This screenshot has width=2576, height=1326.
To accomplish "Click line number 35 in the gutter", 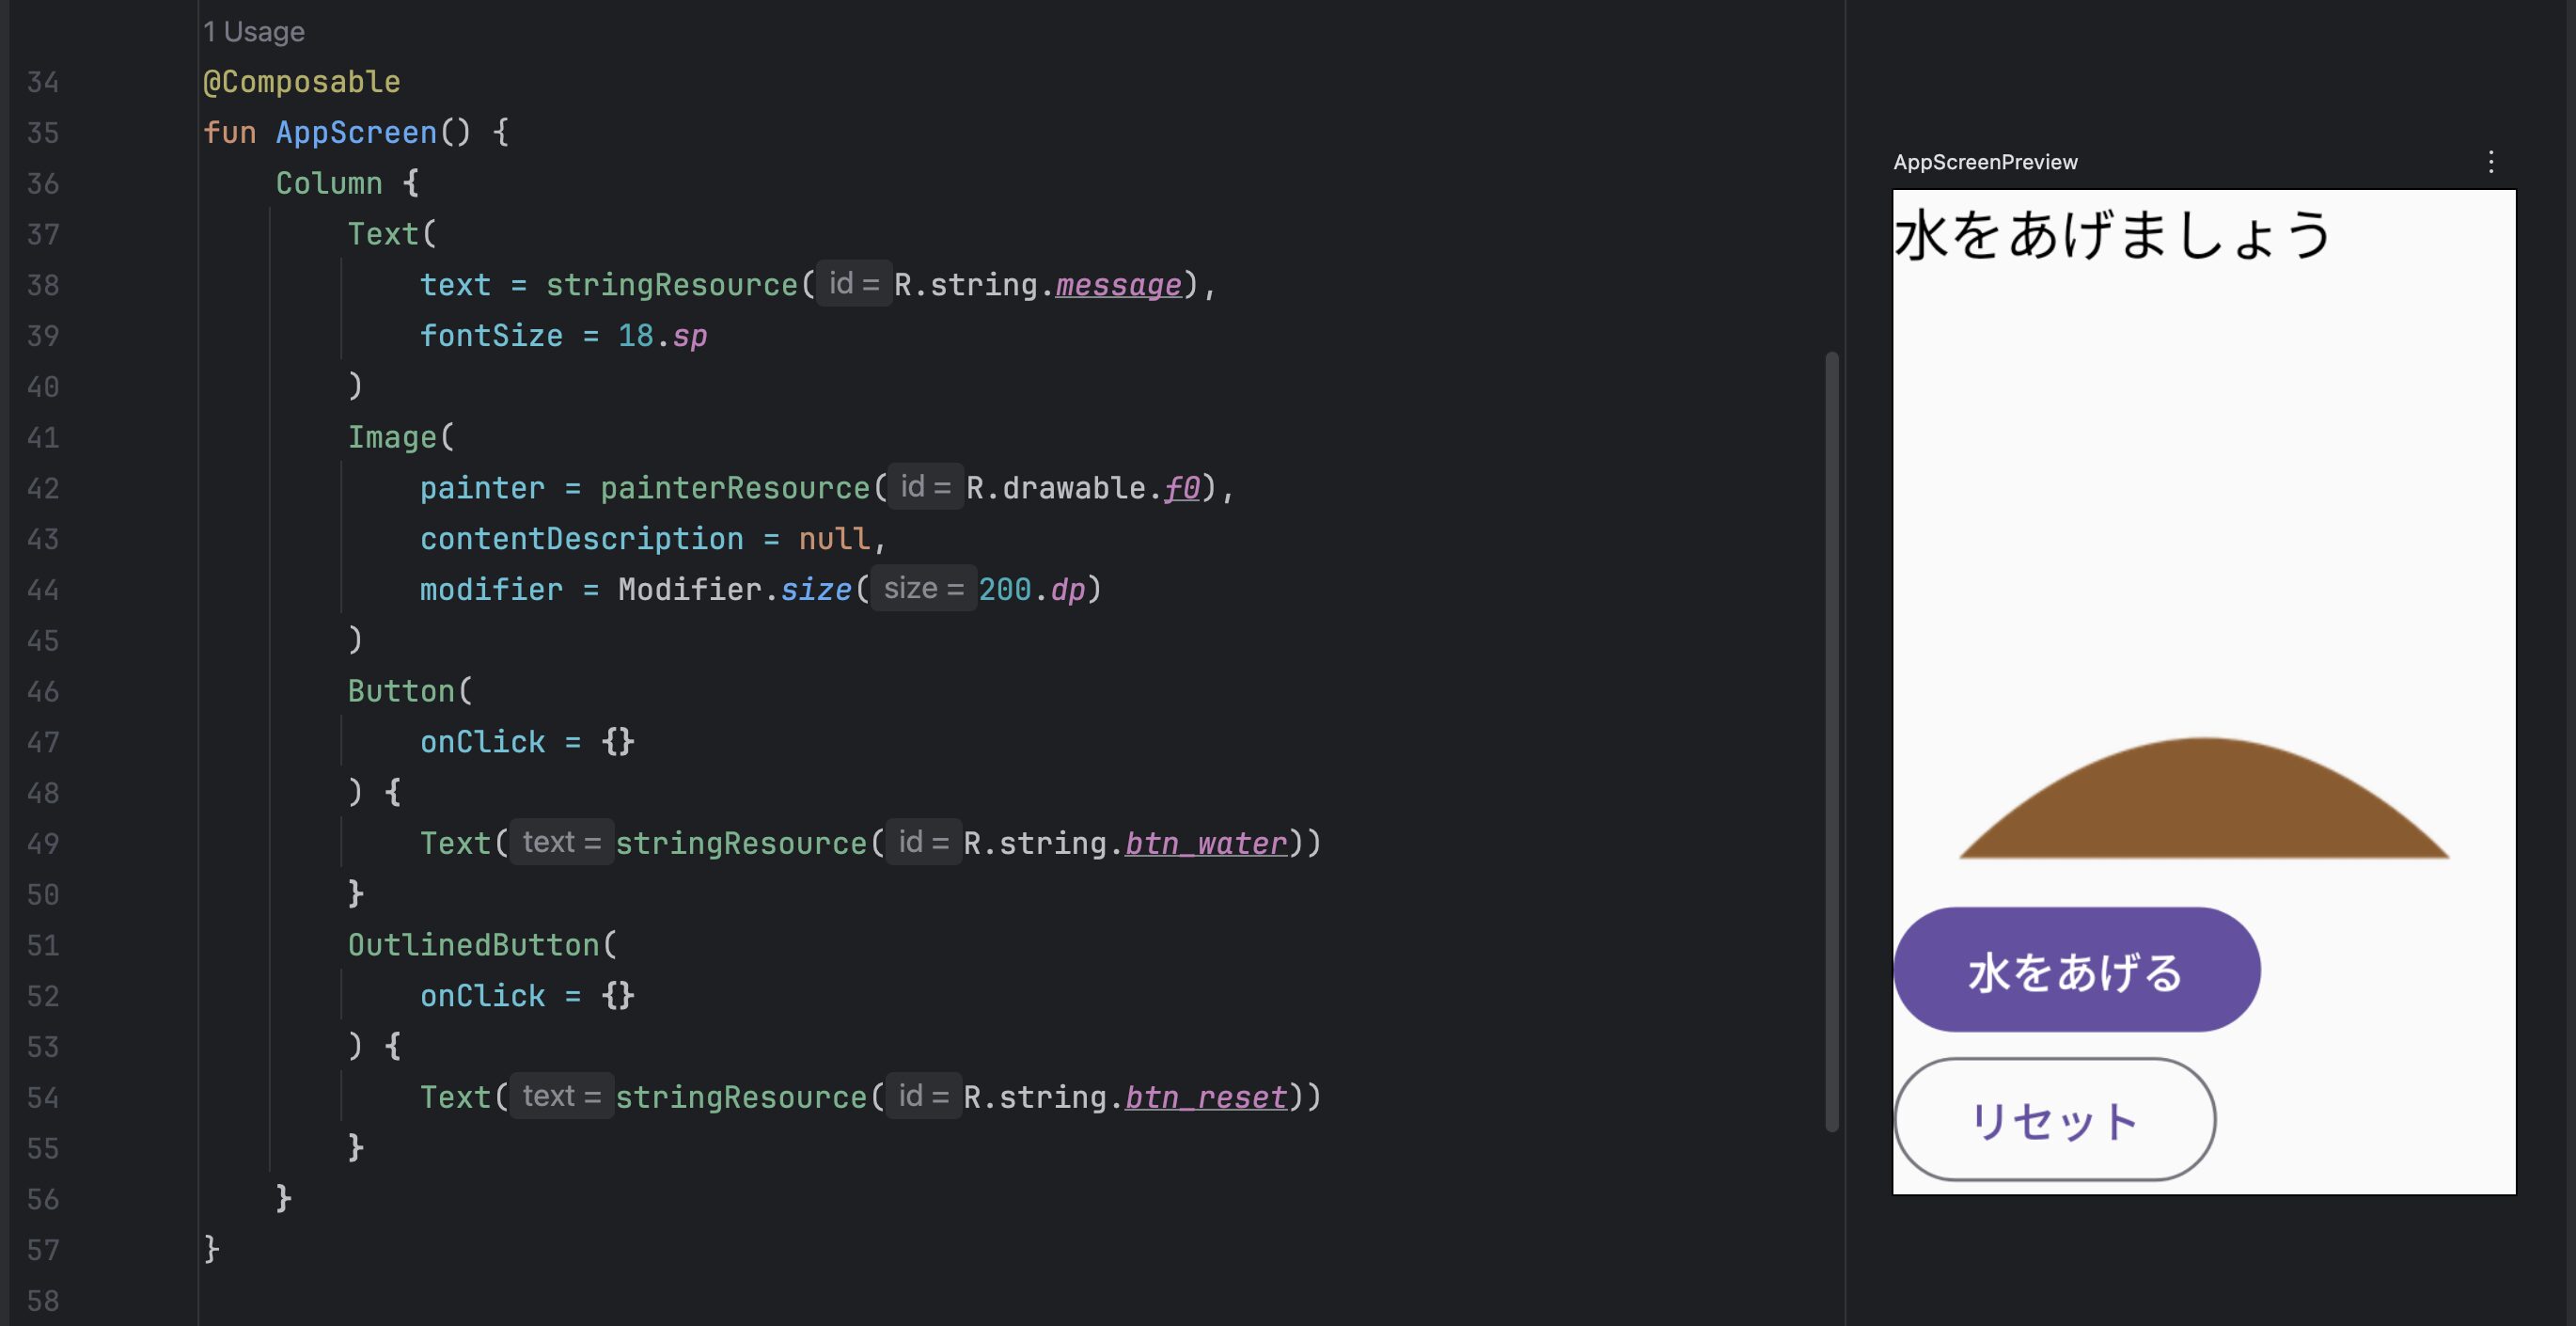I will [43, 133].
